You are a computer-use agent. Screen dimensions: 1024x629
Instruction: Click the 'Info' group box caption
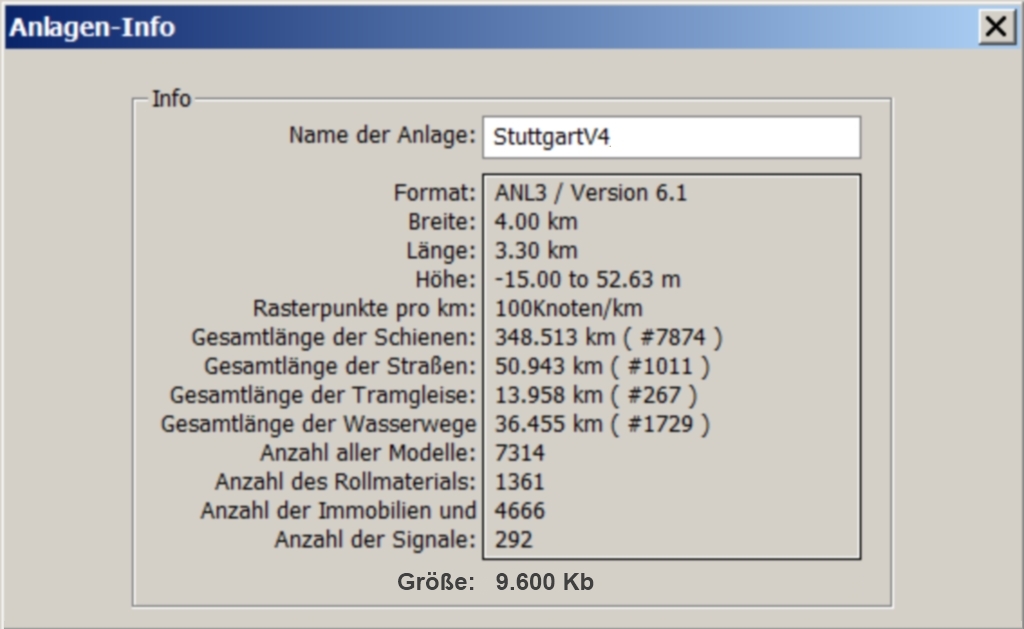pos(171,99)
